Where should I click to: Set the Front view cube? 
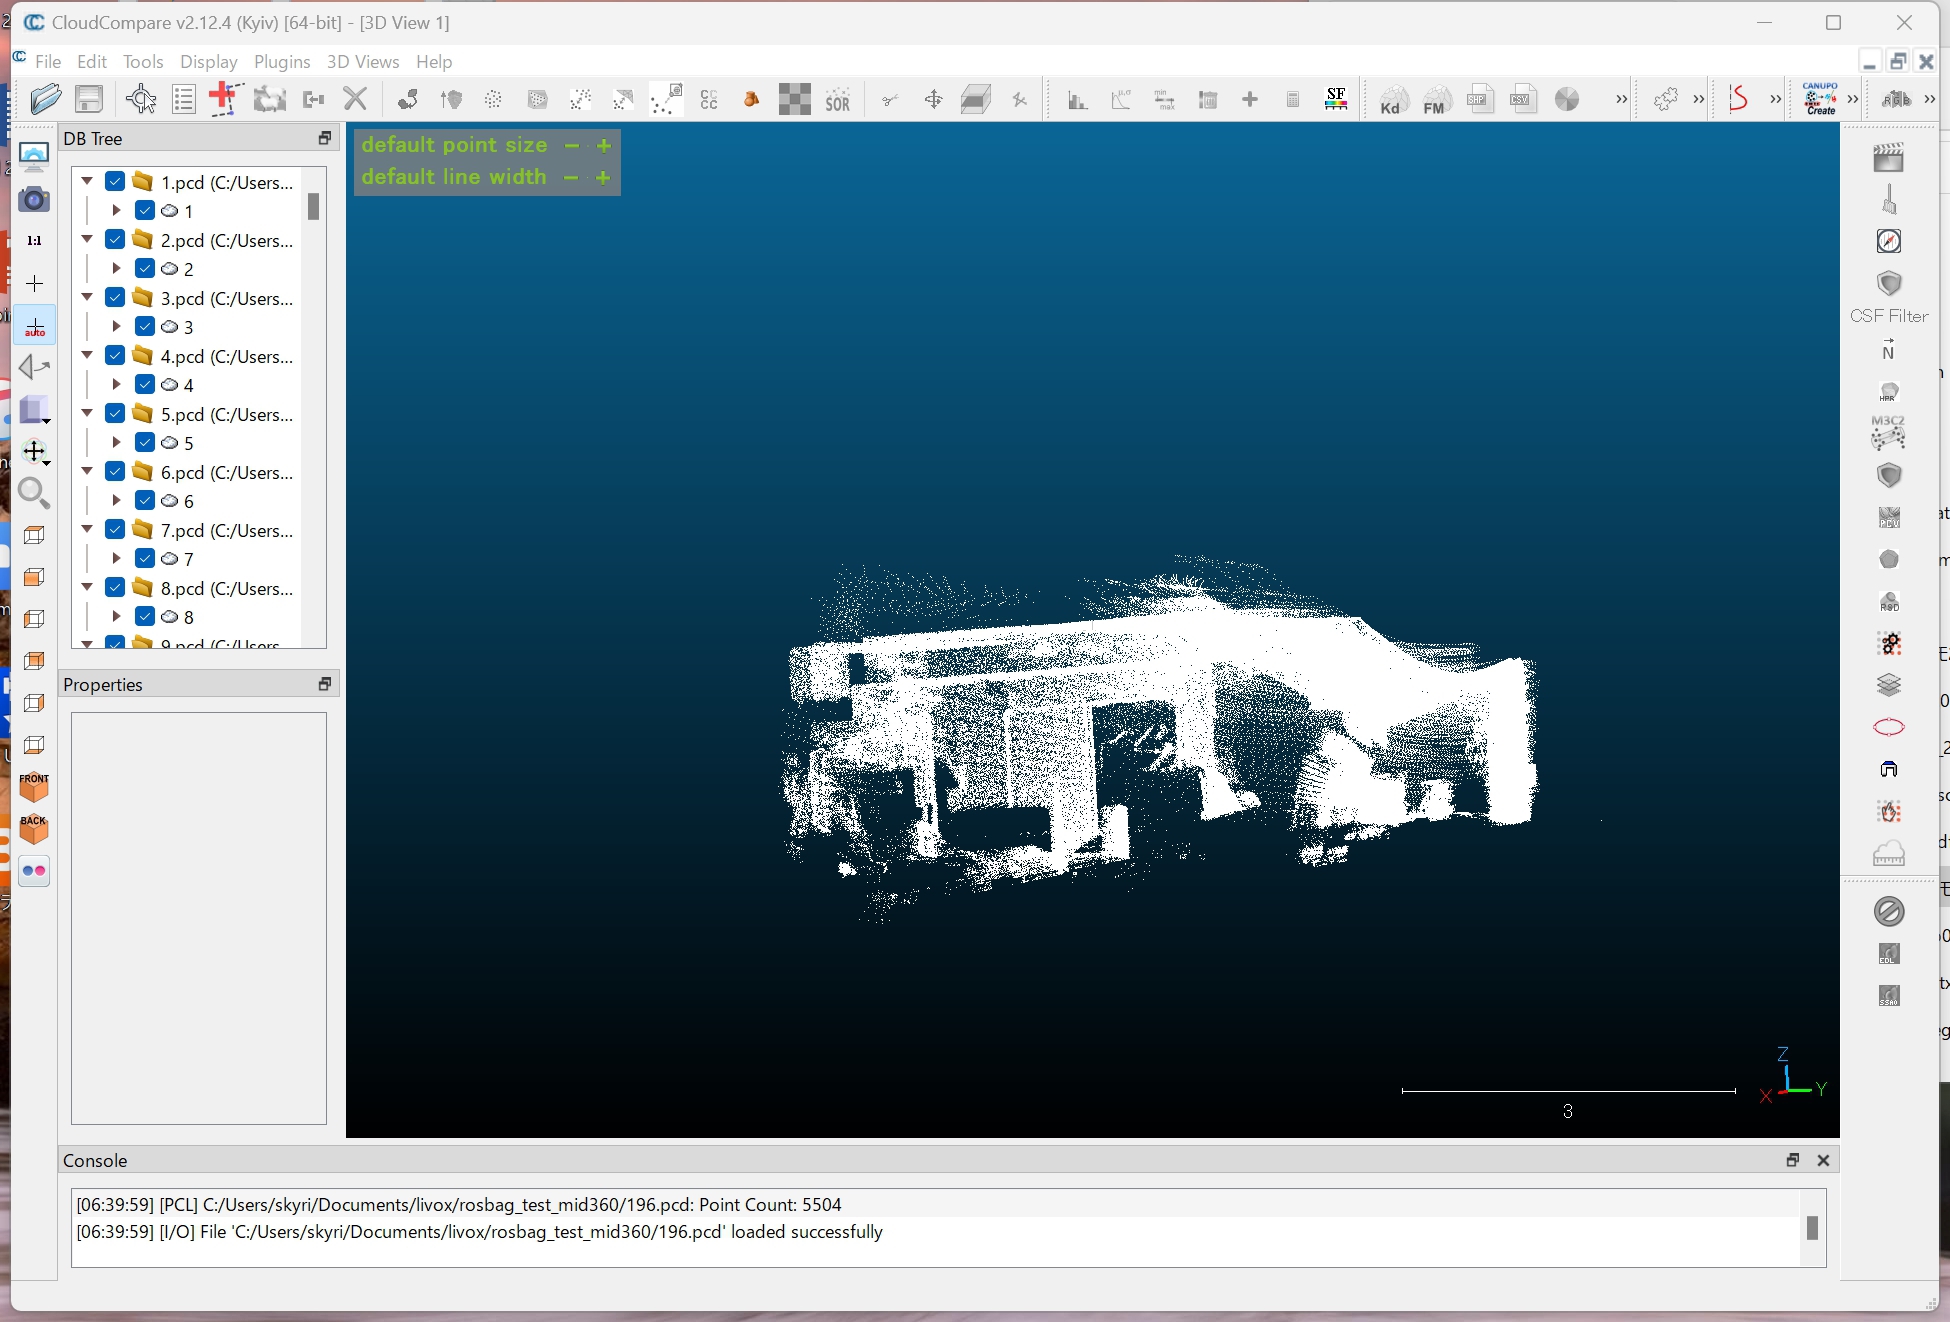pos(34,788)
